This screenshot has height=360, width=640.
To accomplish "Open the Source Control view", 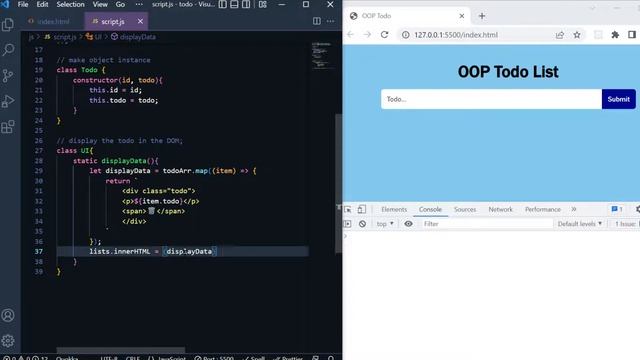I will tap(8, 76).
